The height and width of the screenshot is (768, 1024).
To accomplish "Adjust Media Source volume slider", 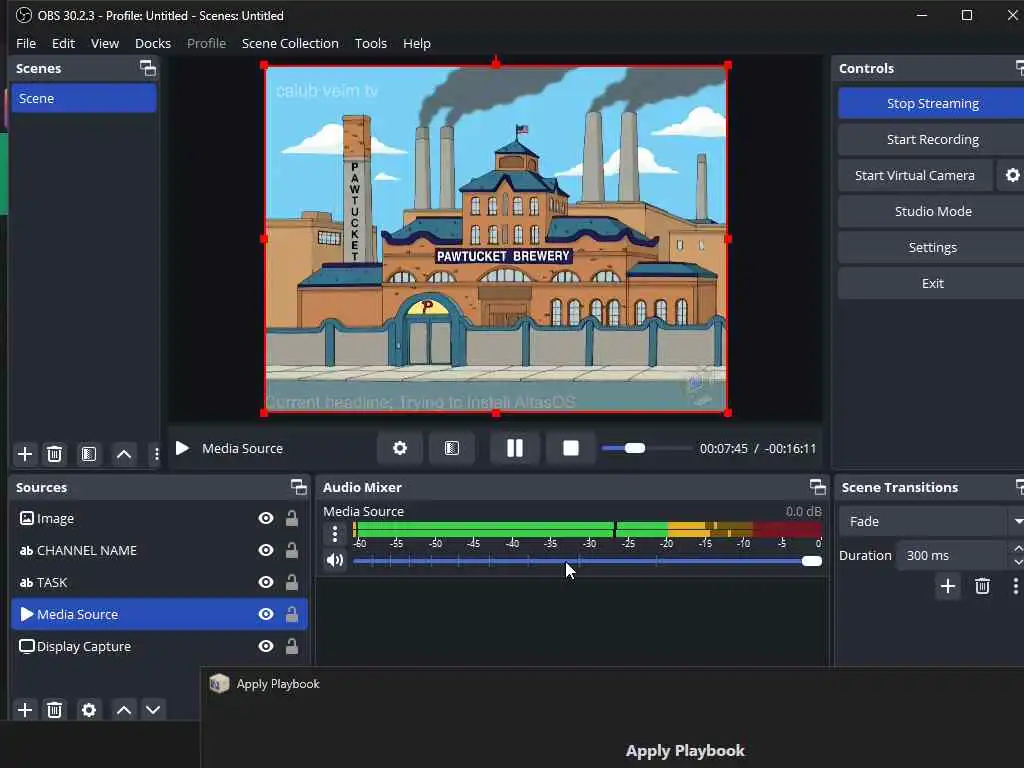I will click(x=587, y=561).
